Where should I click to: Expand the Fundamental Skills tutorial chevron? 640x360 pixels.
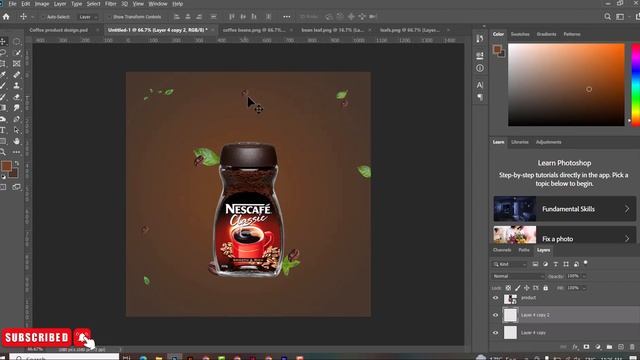coord(627,209)
